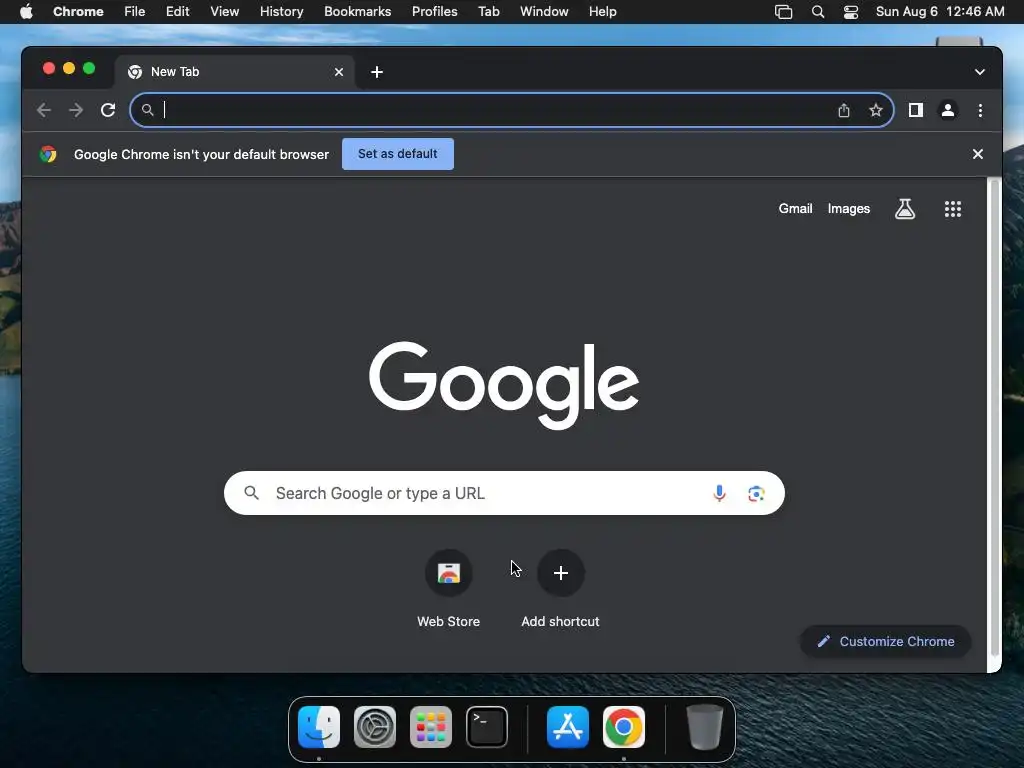The image size is (1024, 768).
Task: Open the Google apps grid
Action: click(953, 209)
